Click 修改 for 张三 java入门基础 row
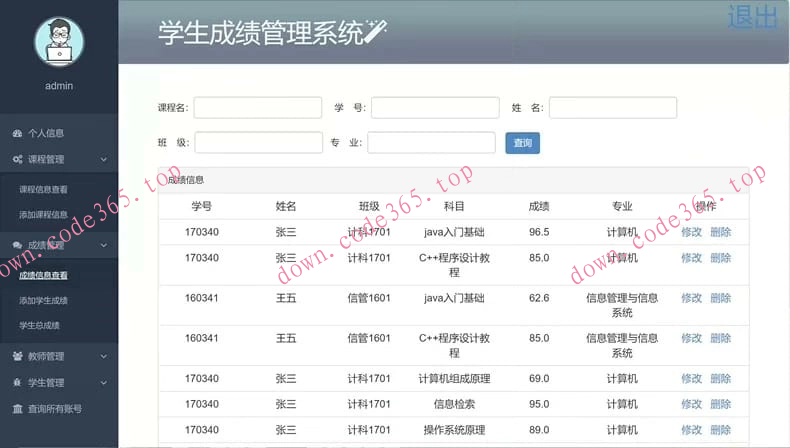The width and height of the screenshot is (790, 448). click(x=691, y=232)
